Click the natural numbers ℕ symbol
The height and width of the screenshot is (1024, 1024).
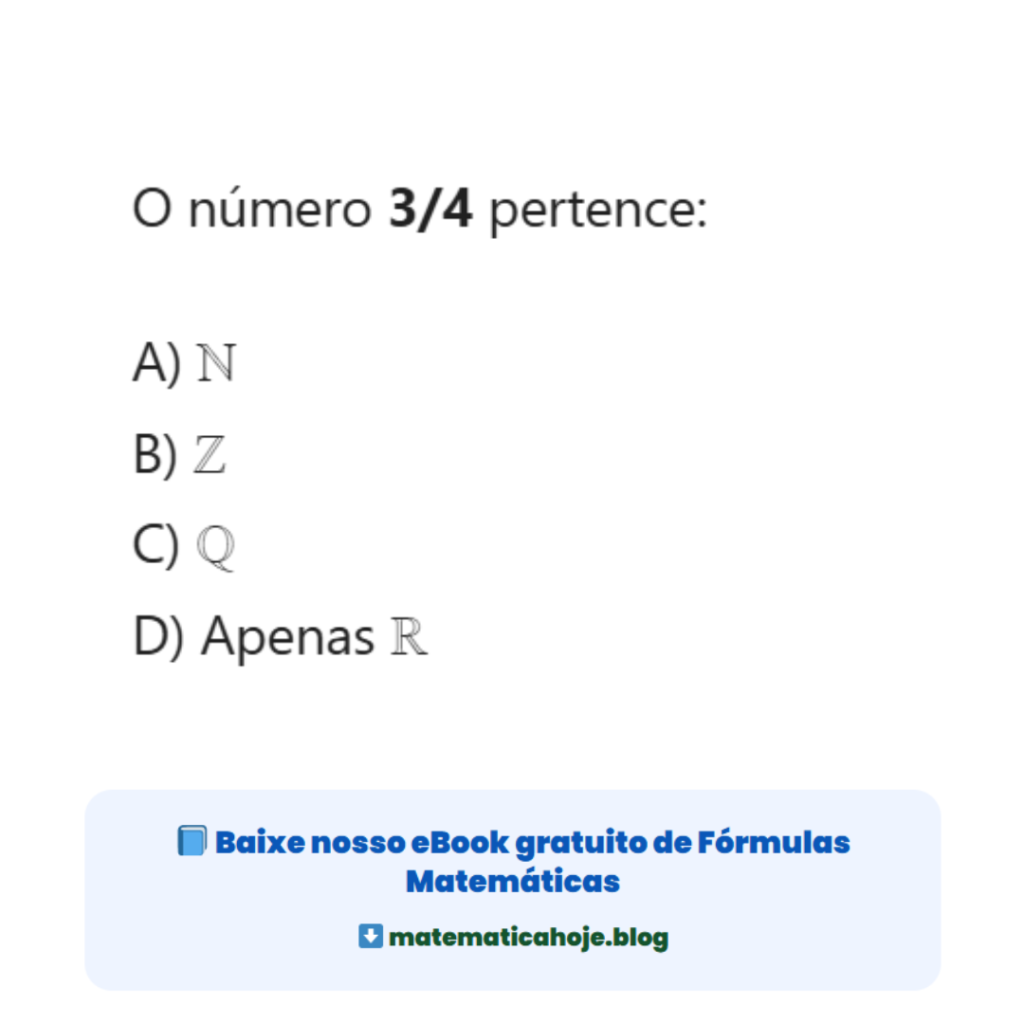pyautogui.click(x=216, y=364)
